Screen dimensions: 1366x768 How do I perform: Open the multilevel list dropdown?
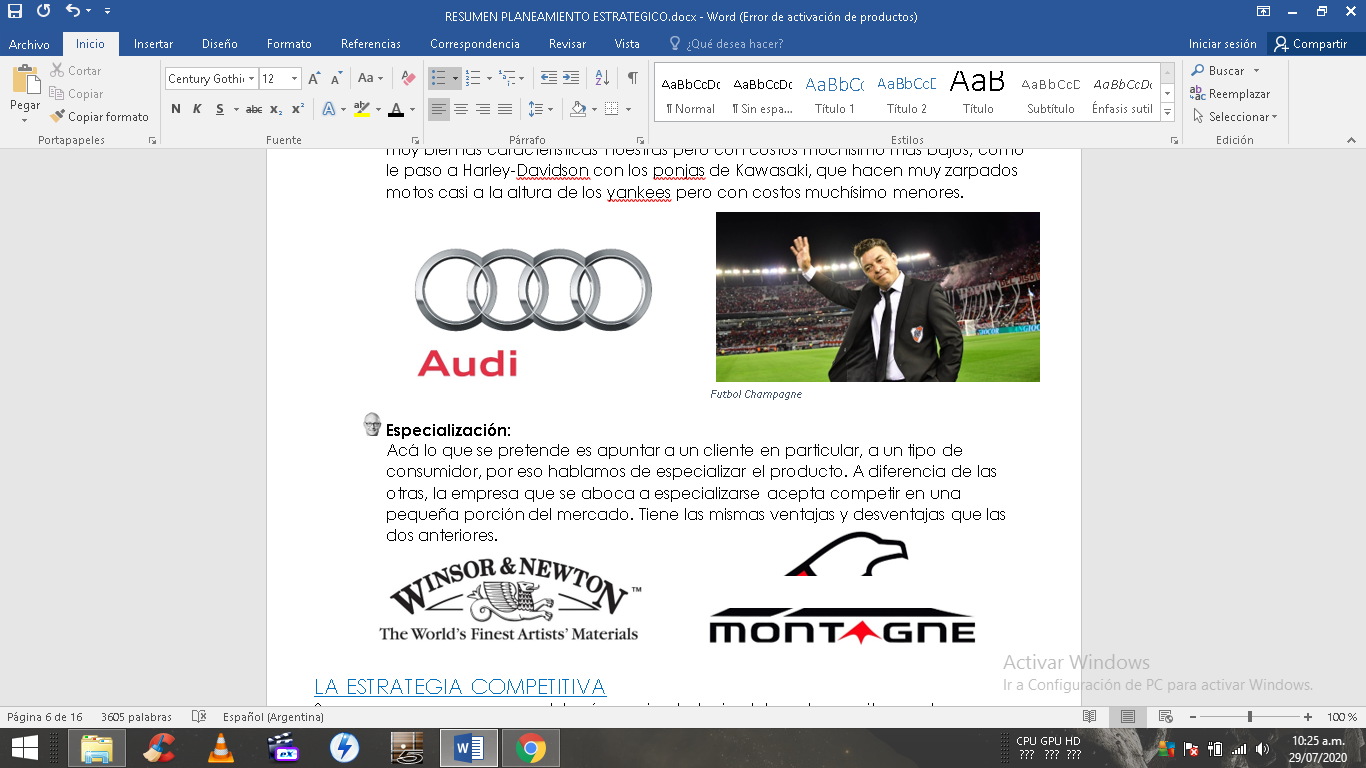[520, 78]
